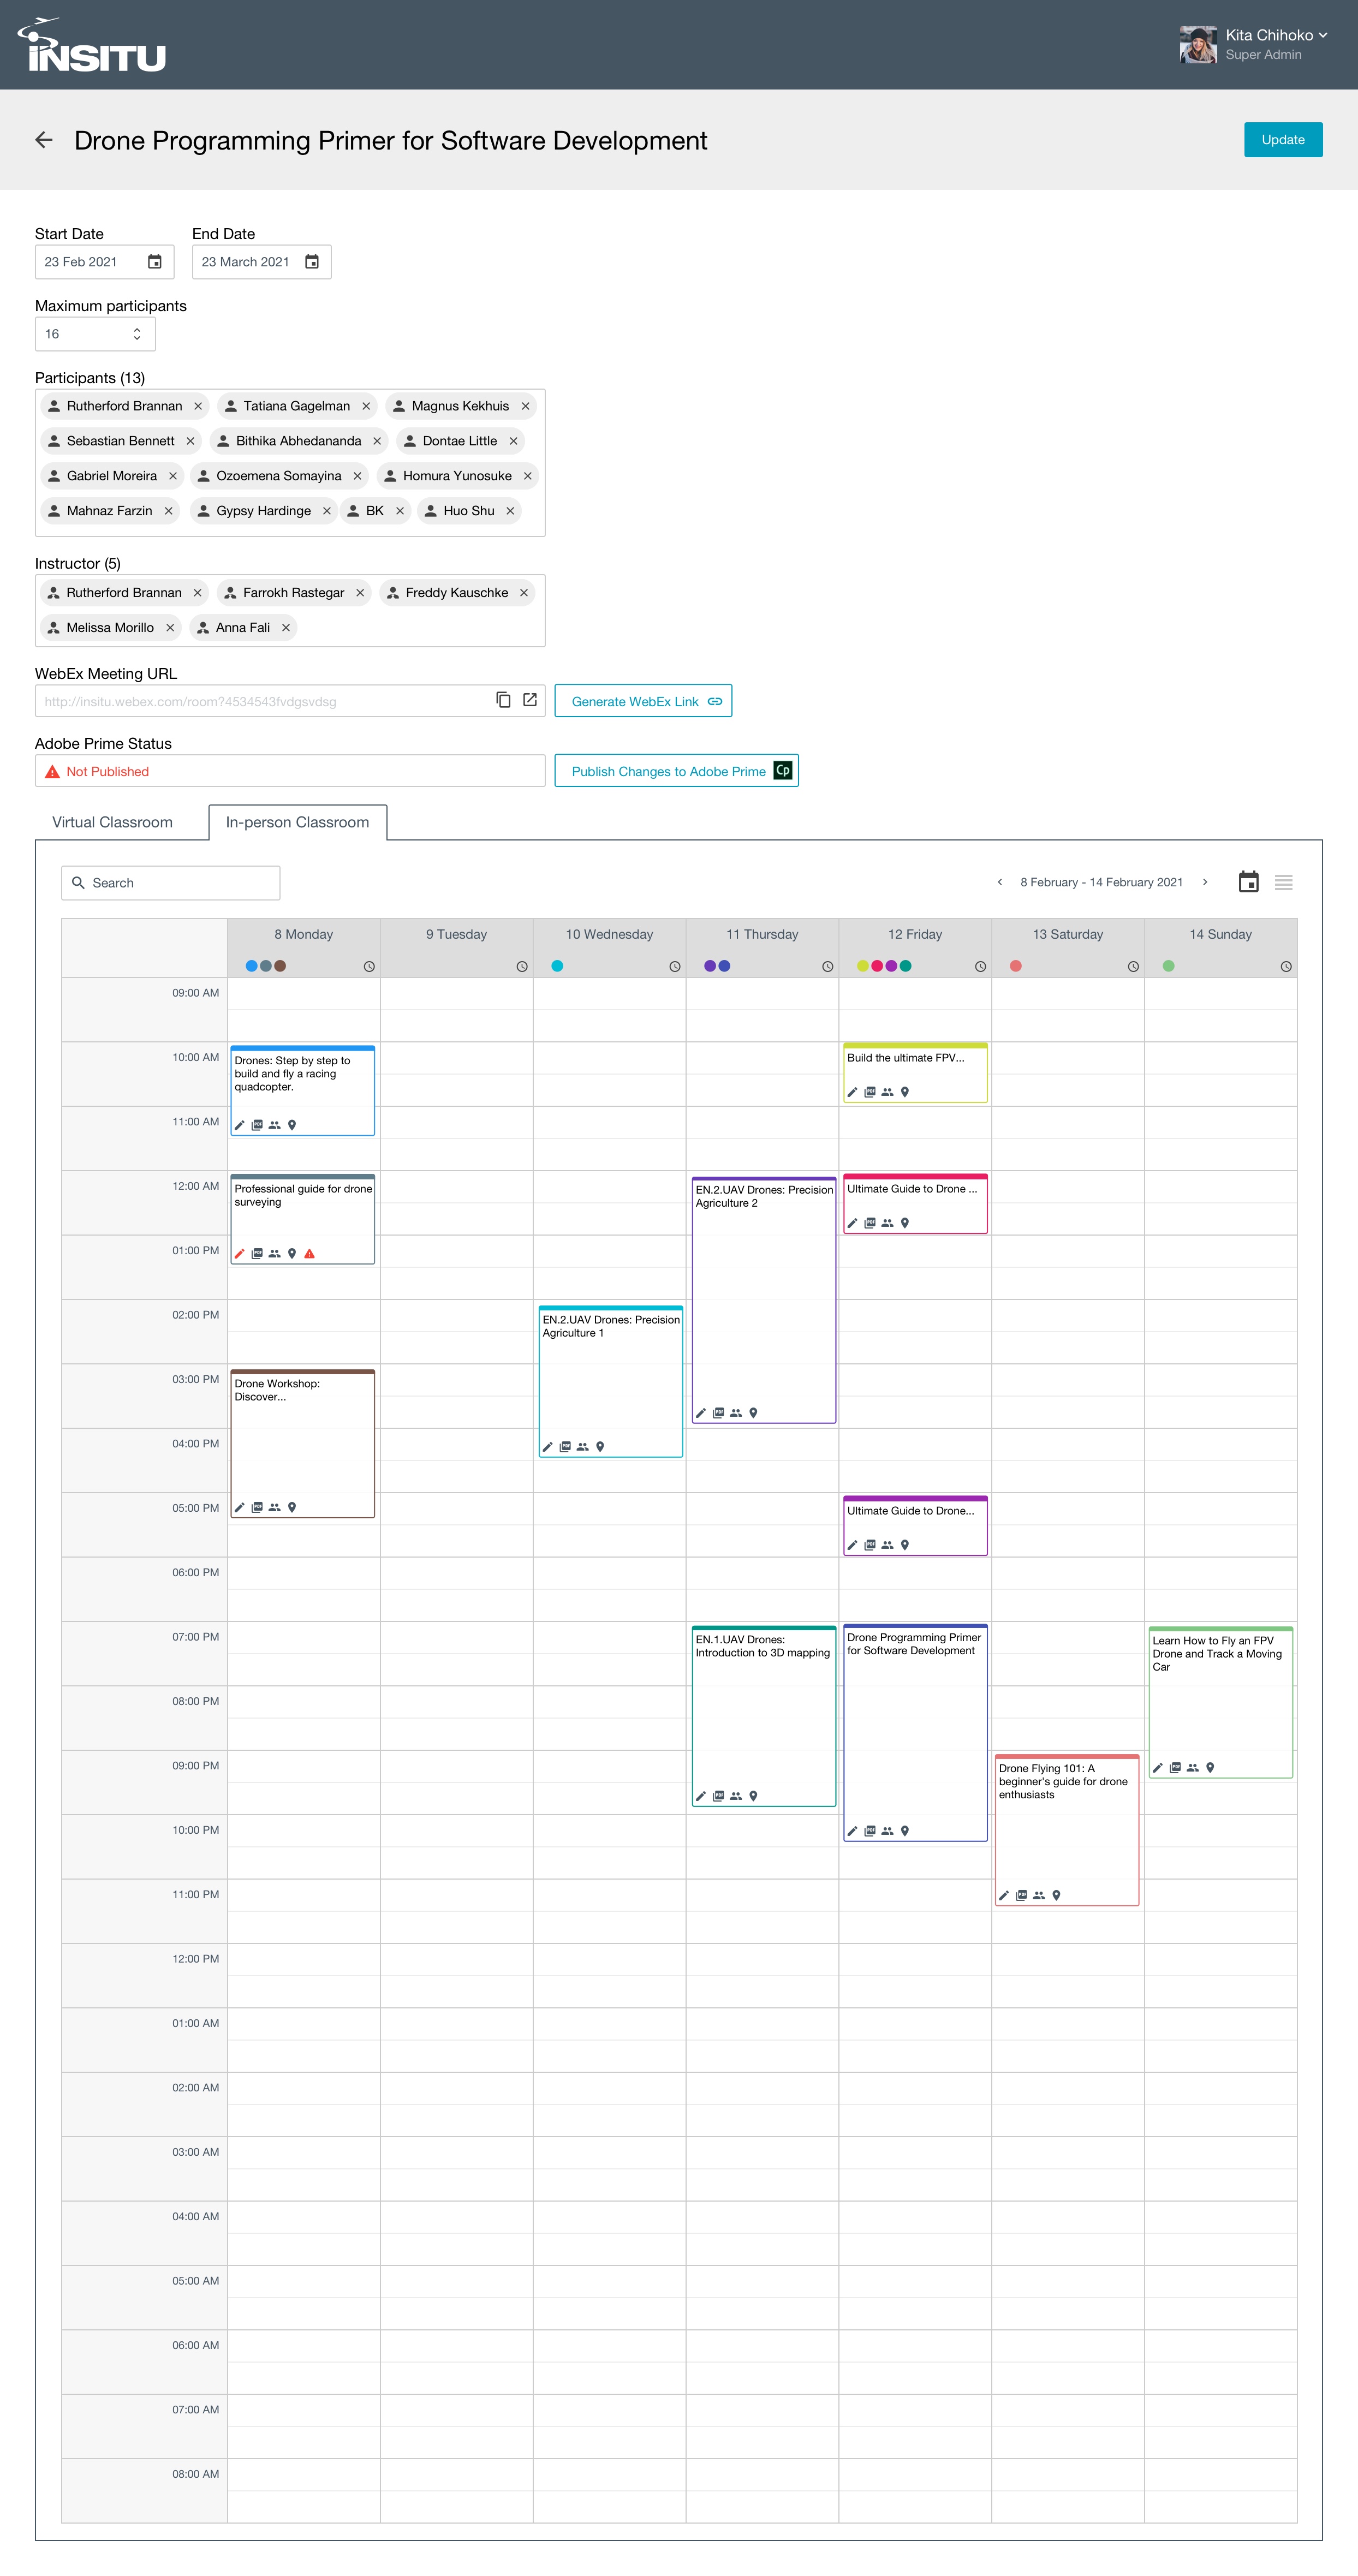Screen dimensions: 1358x2576
Task: Click Generate WebEx Link button
Action: [x=643, y=701]
